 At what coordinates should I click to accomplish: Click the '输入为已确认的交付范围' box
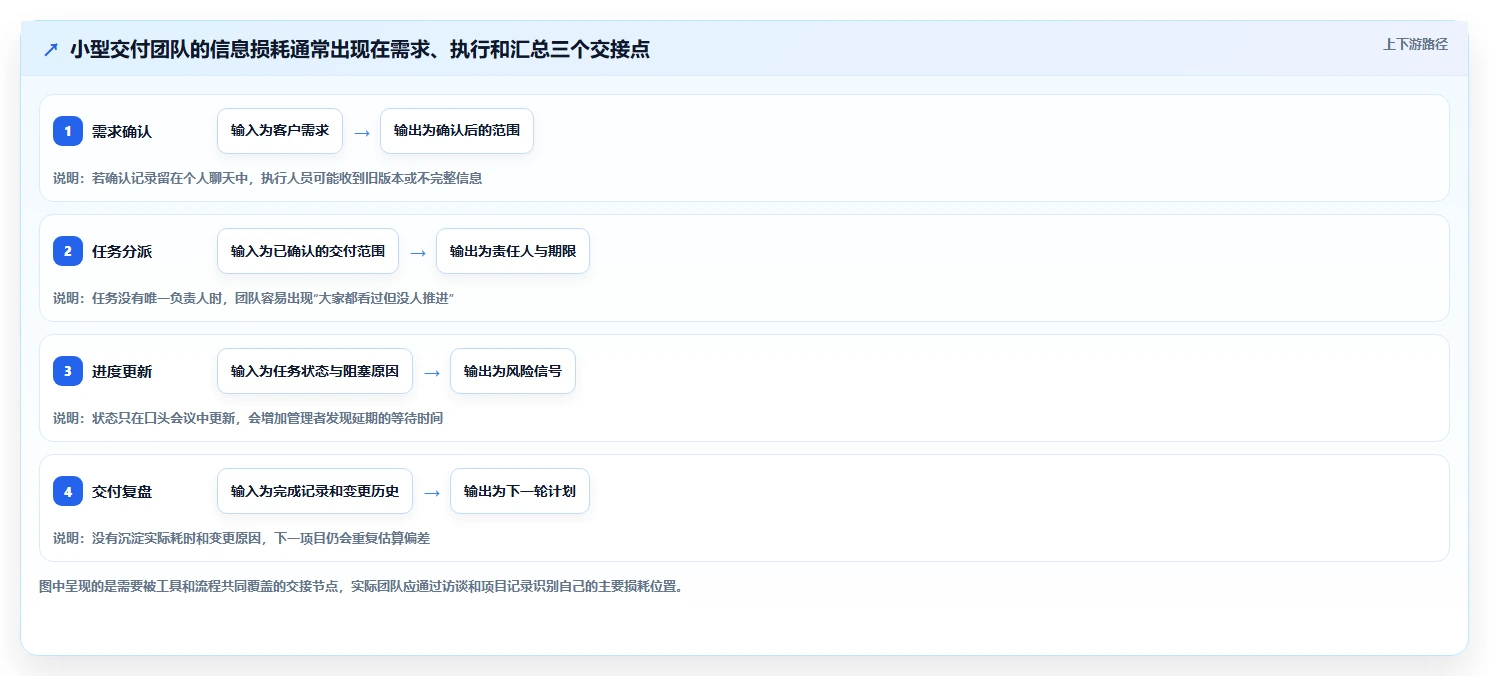pos(308,251)
